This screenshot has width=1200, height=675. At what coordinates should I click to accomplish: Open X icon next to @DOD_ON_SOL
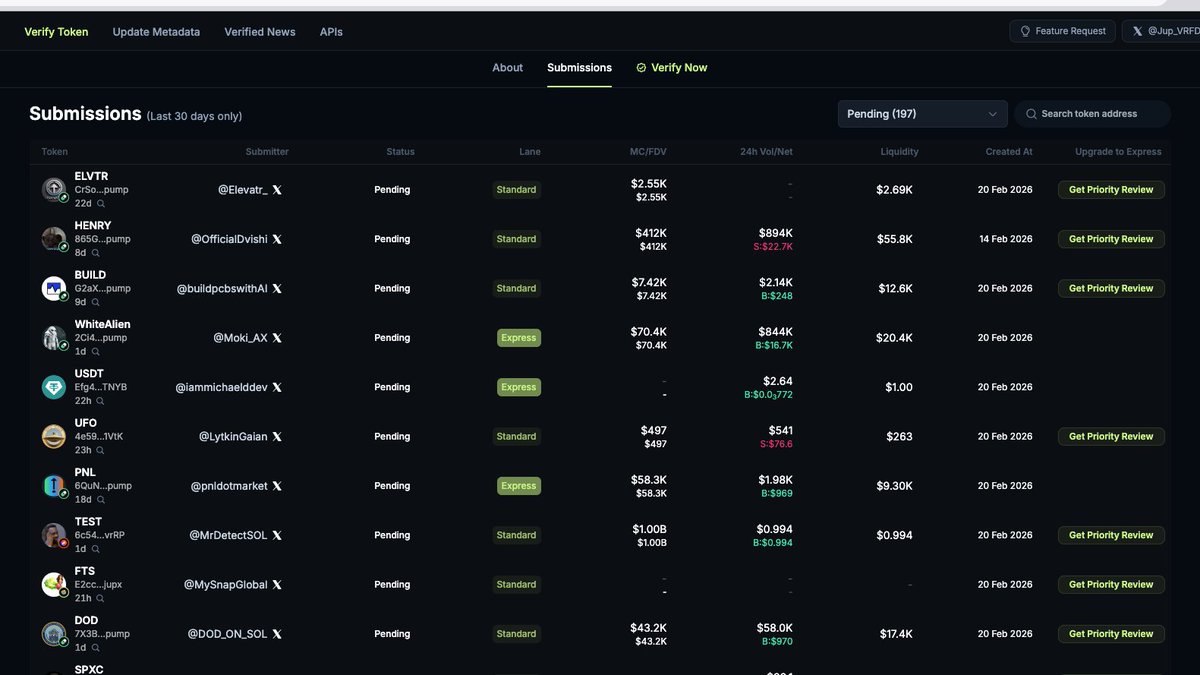click(277, 634)
